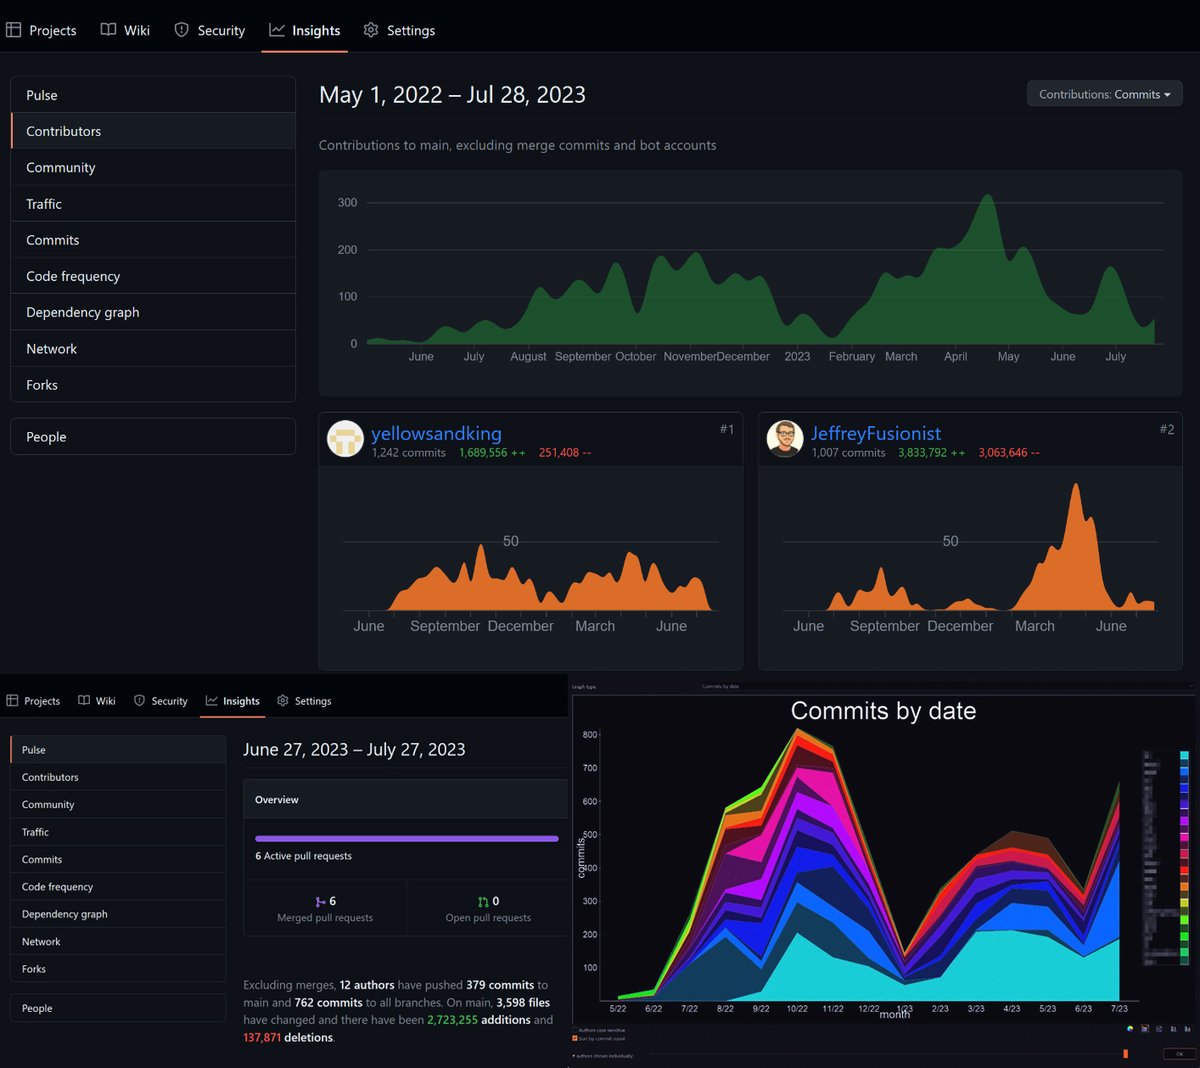Click the Wiki book icon in top navigation
Viewport: 1200px width, 1068px height.
(x=108, y=30)
